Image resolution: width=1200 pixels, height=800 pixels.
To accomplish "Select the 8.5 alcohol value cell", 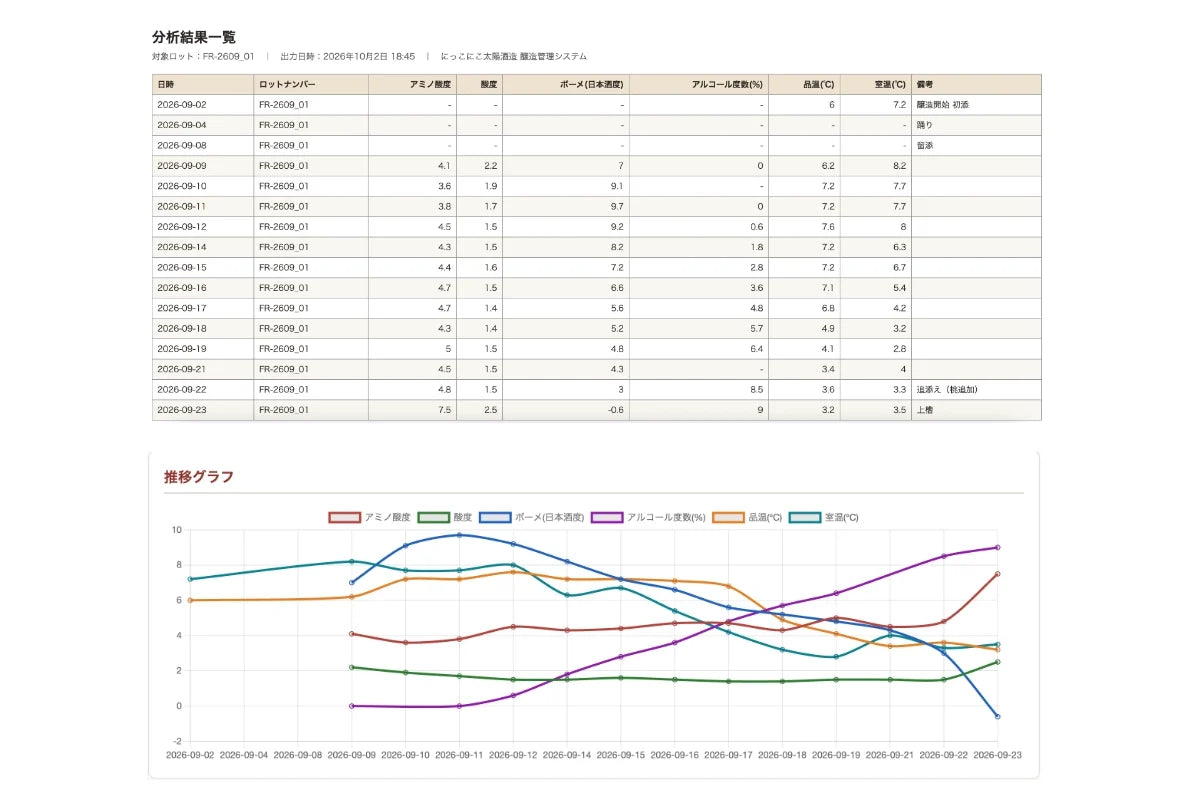I will (699, 389).
